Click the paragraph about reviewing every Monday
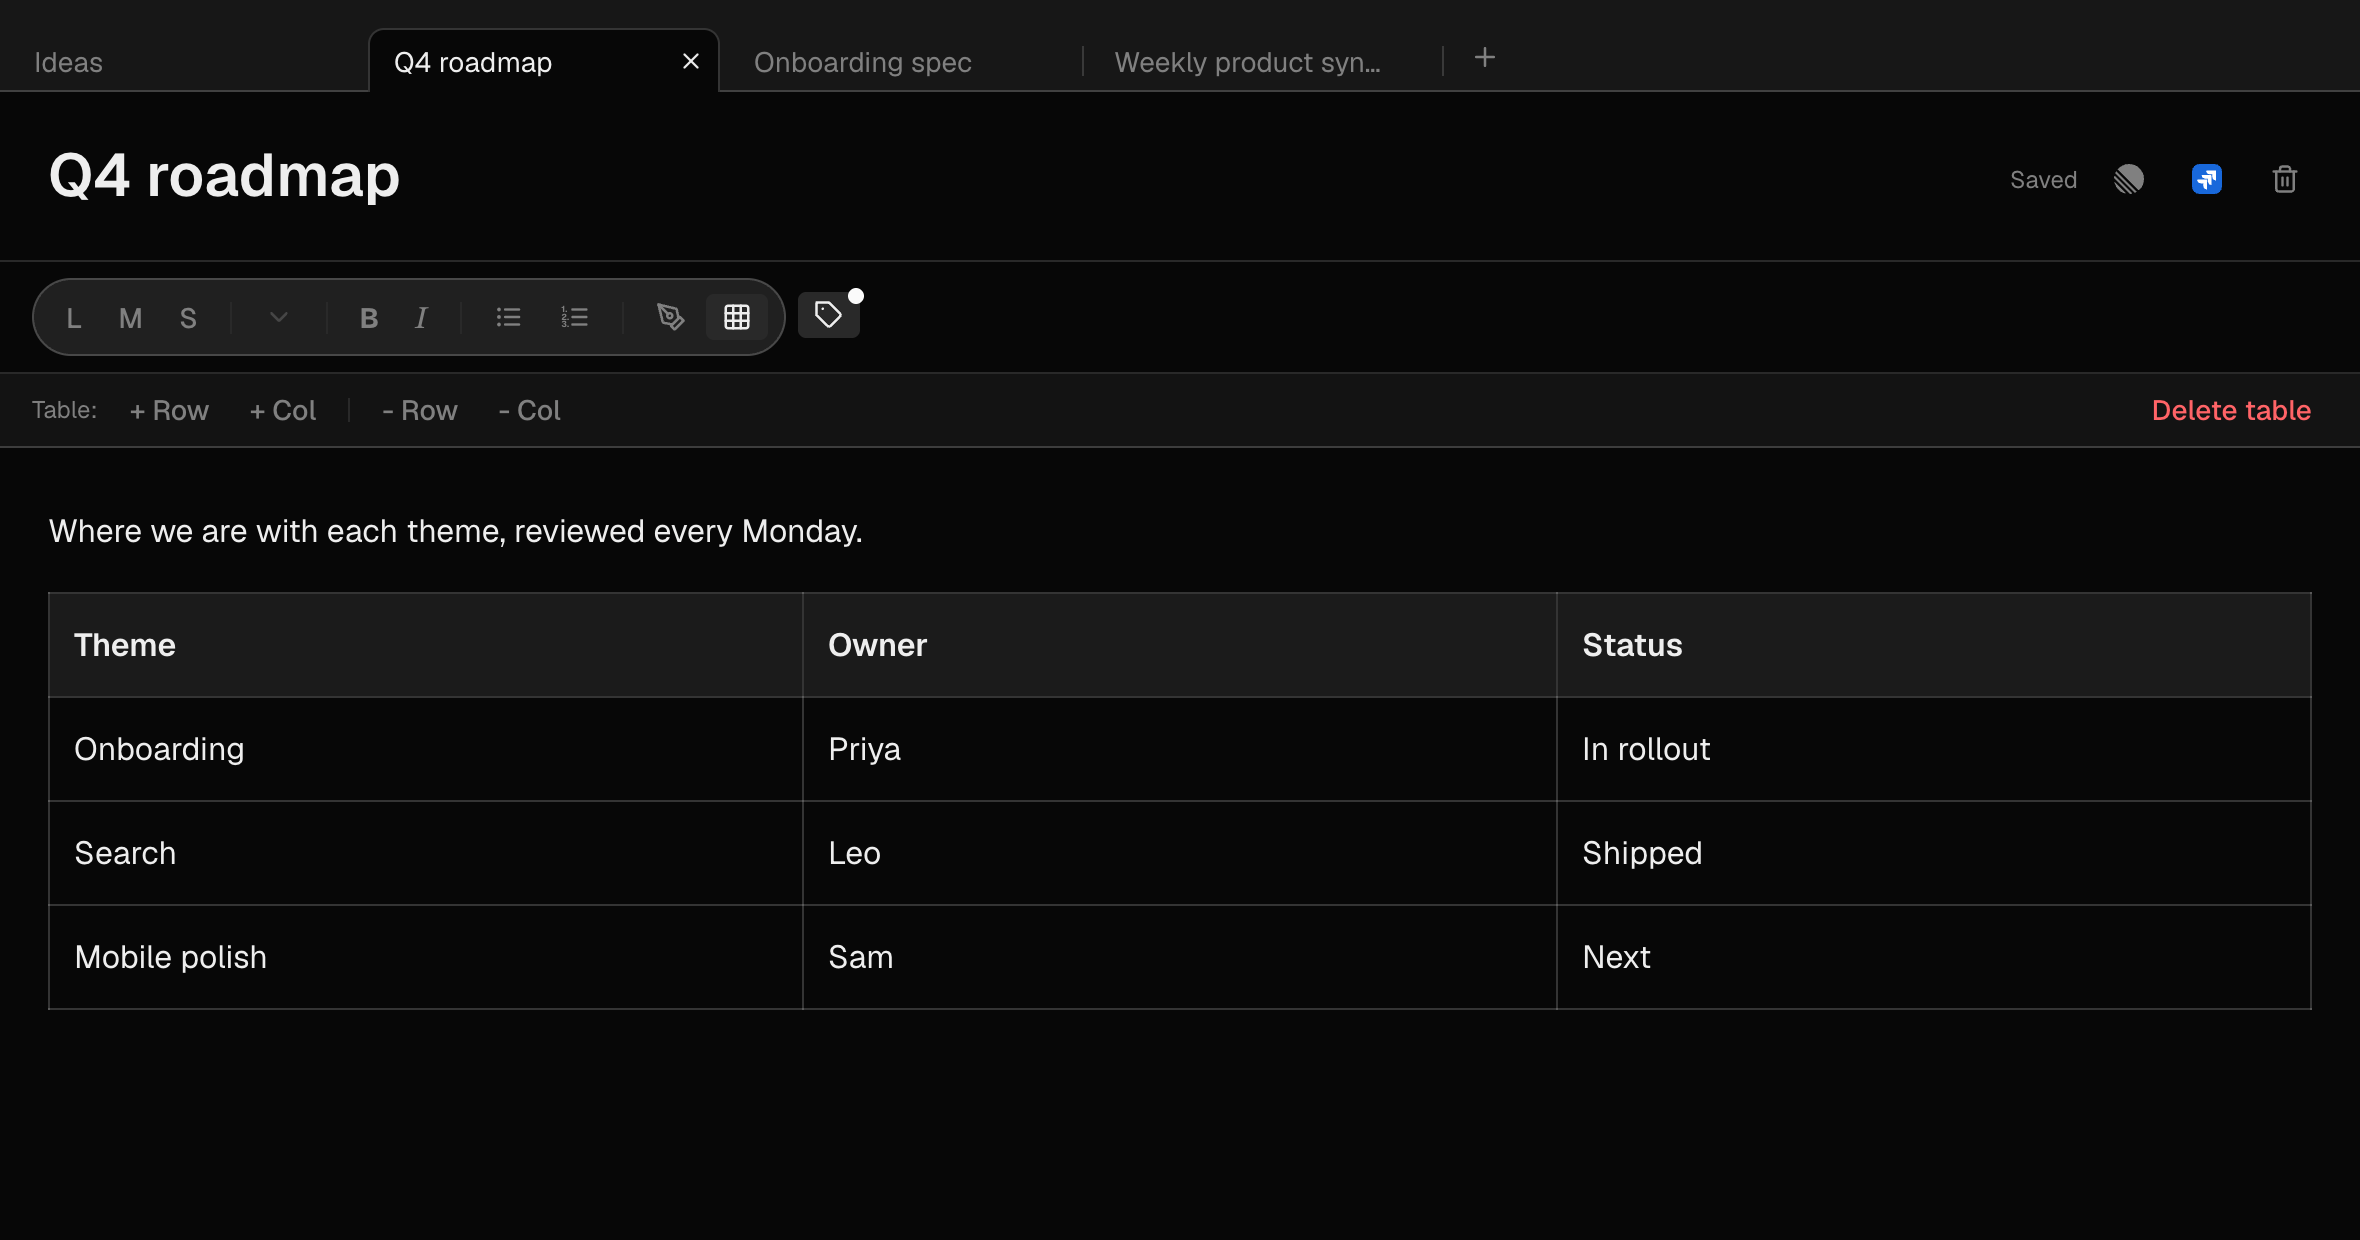The height and width of the screenshot is (1240, 2360). 456,531
